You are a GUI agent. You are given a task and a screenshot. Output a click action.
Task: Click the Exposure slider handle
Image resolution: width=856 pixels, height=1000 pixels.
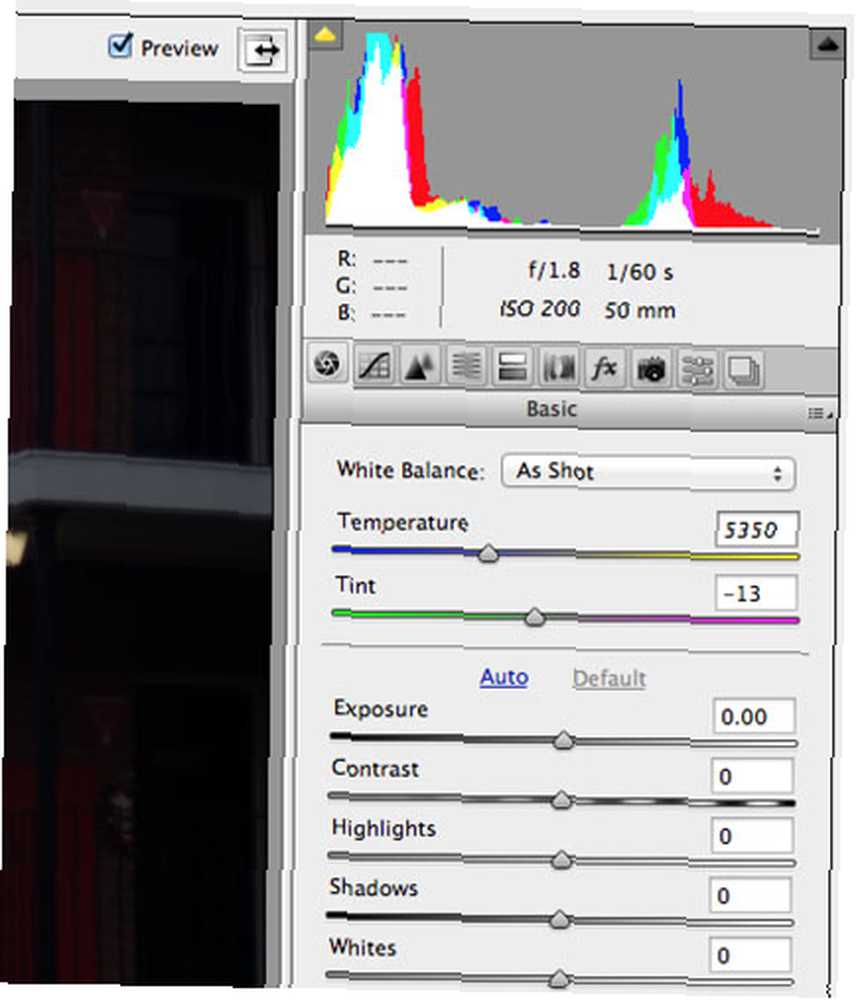pos(563,740)
